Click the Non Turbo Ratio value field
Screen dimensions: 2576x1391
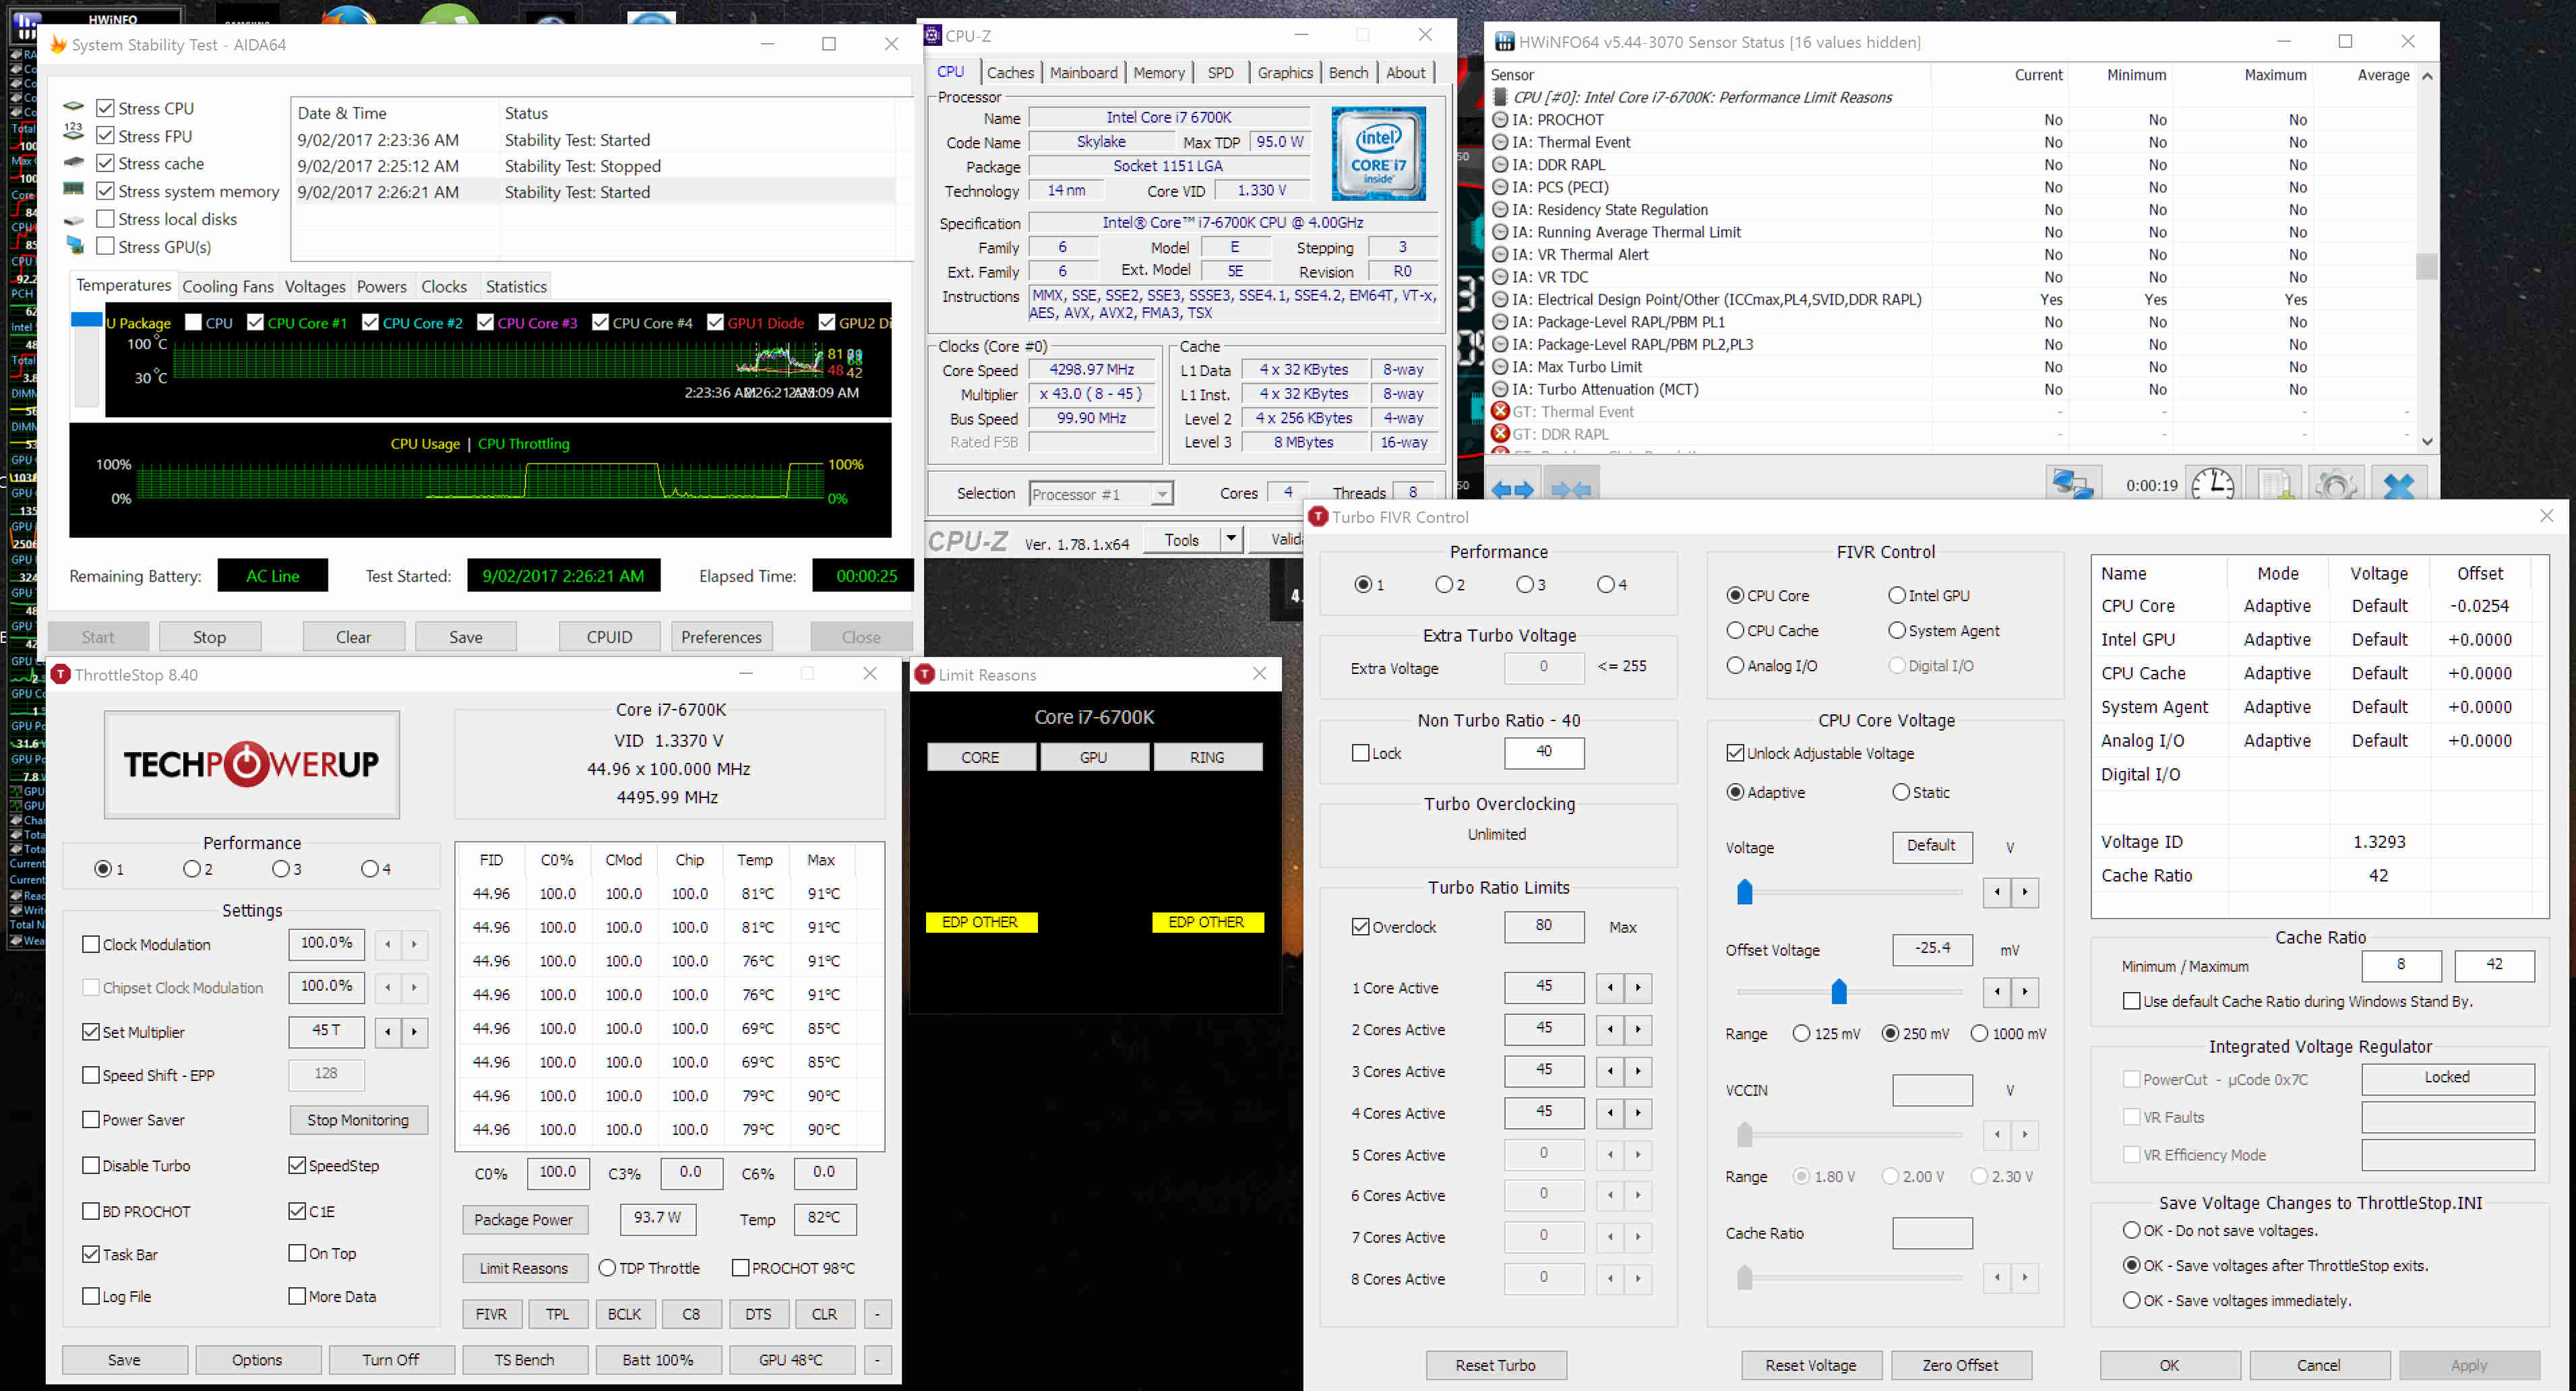coord(1544,752)
